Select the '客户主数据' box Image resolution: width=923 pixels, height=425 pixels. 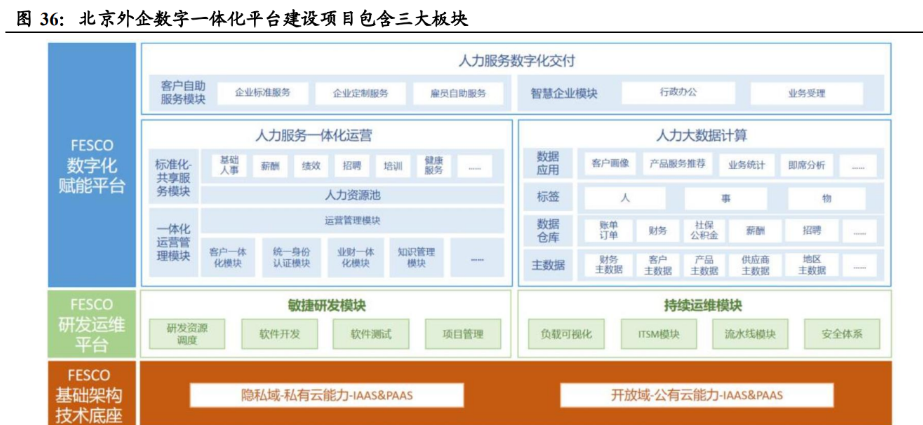coord(658,265)
